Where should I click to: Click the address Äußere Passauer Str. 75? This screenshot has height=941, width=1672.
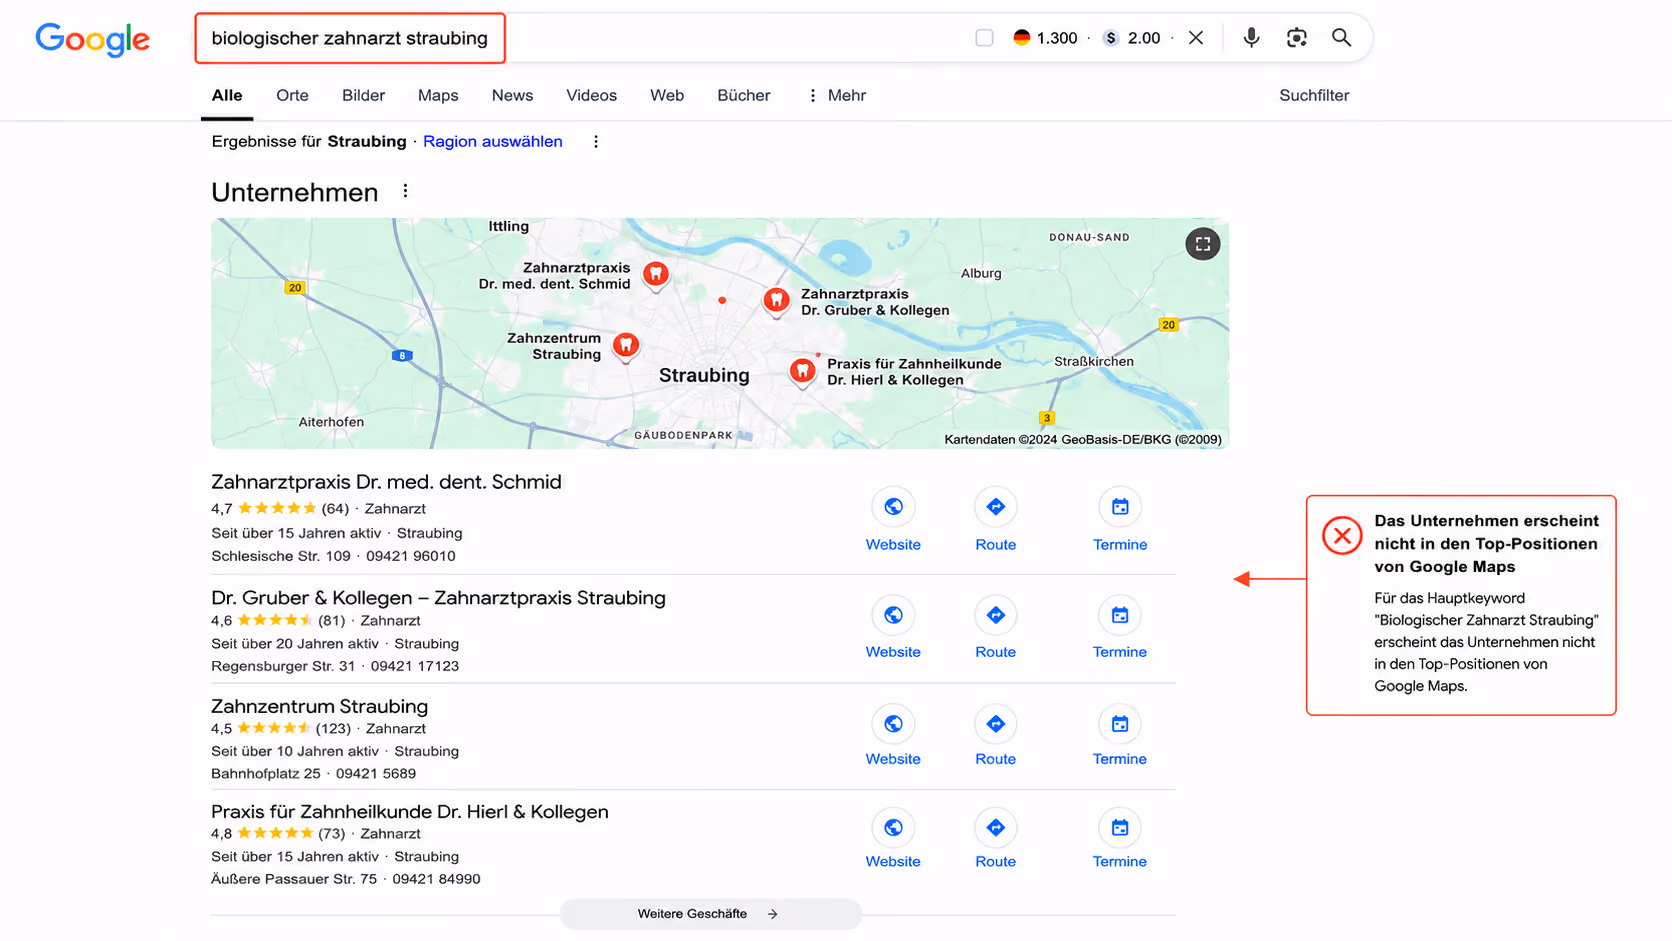[294, 879]
